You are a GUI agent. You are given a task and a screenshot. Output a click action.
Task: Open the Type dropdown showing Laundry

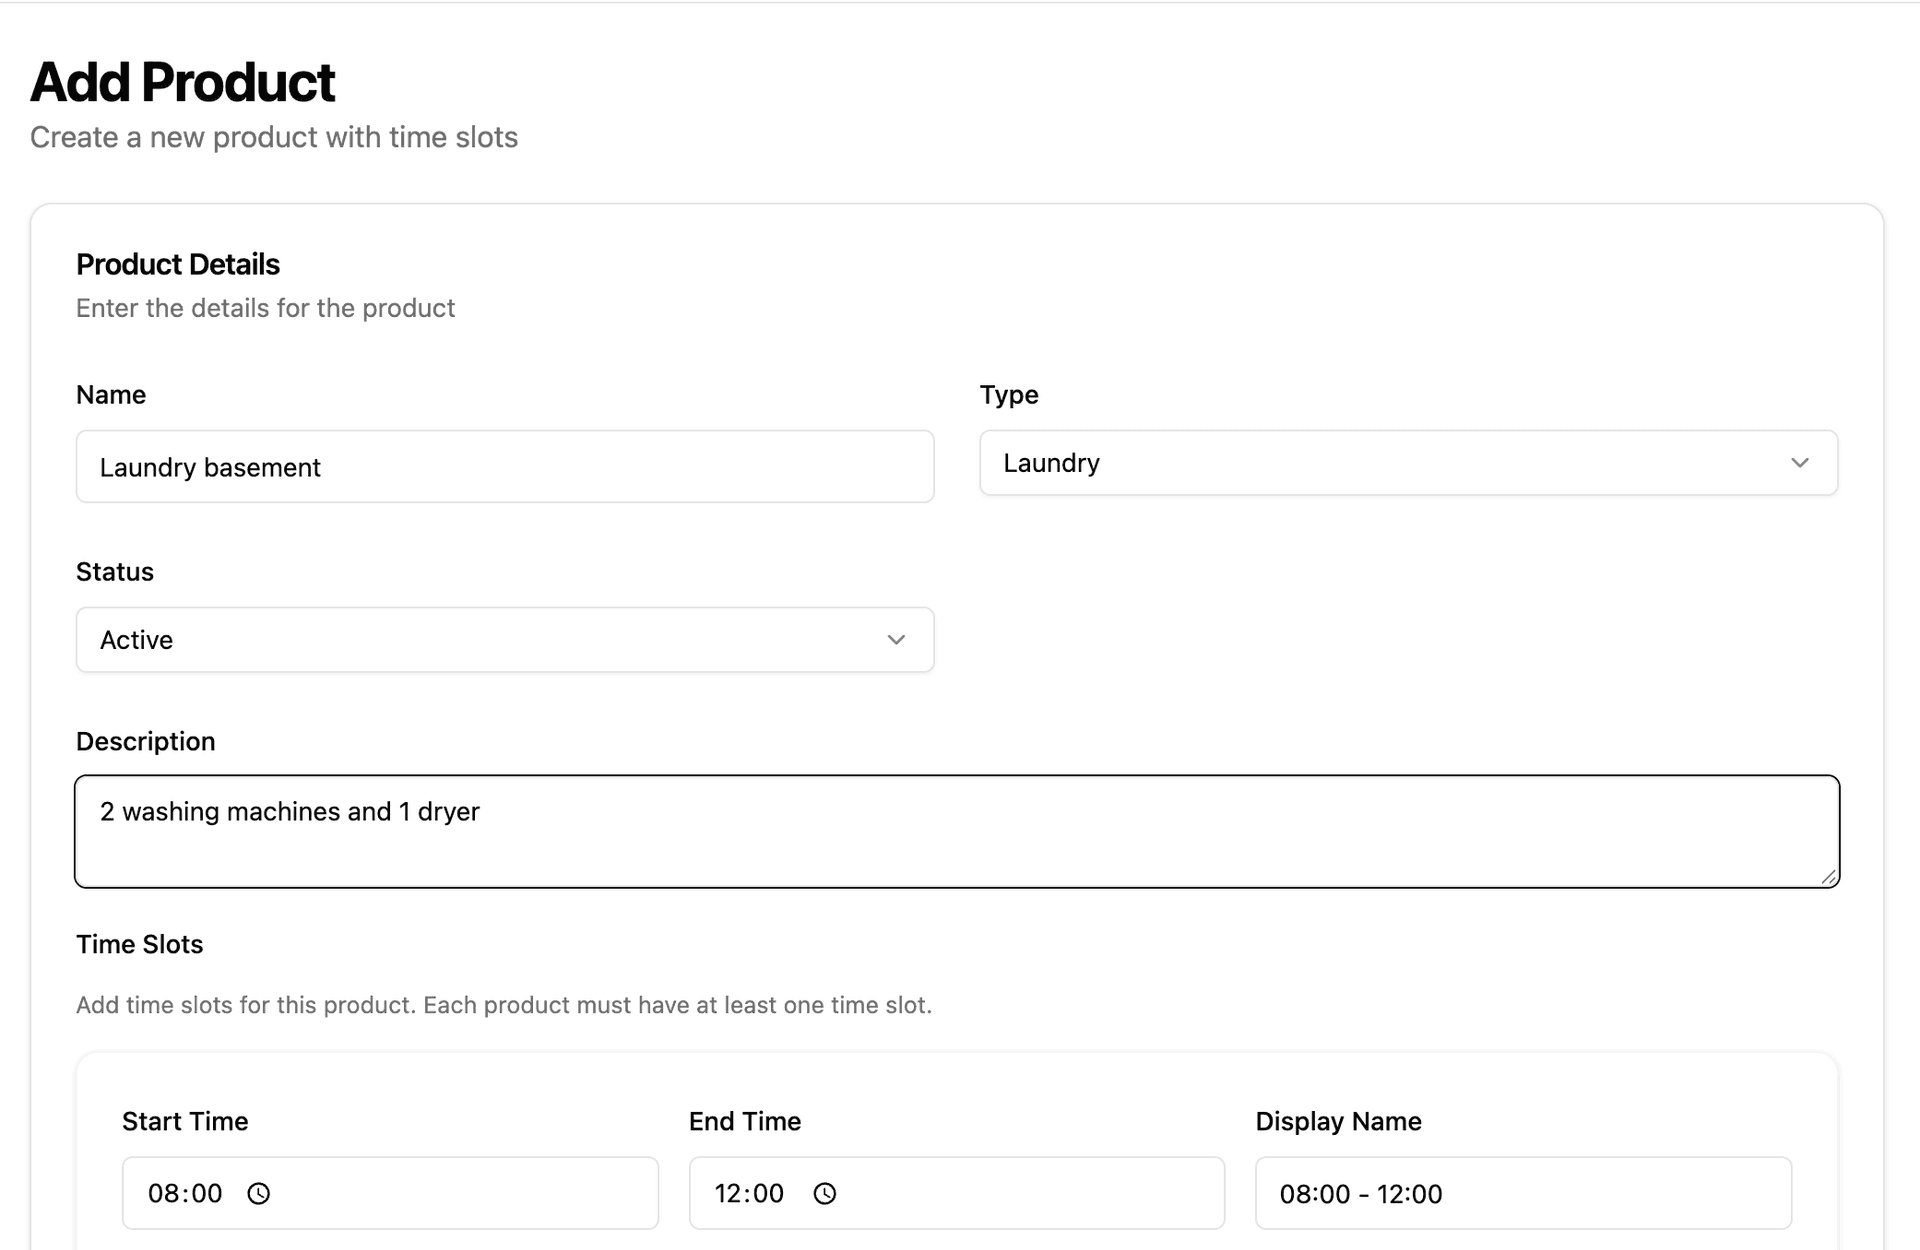tap(1408, 463)
